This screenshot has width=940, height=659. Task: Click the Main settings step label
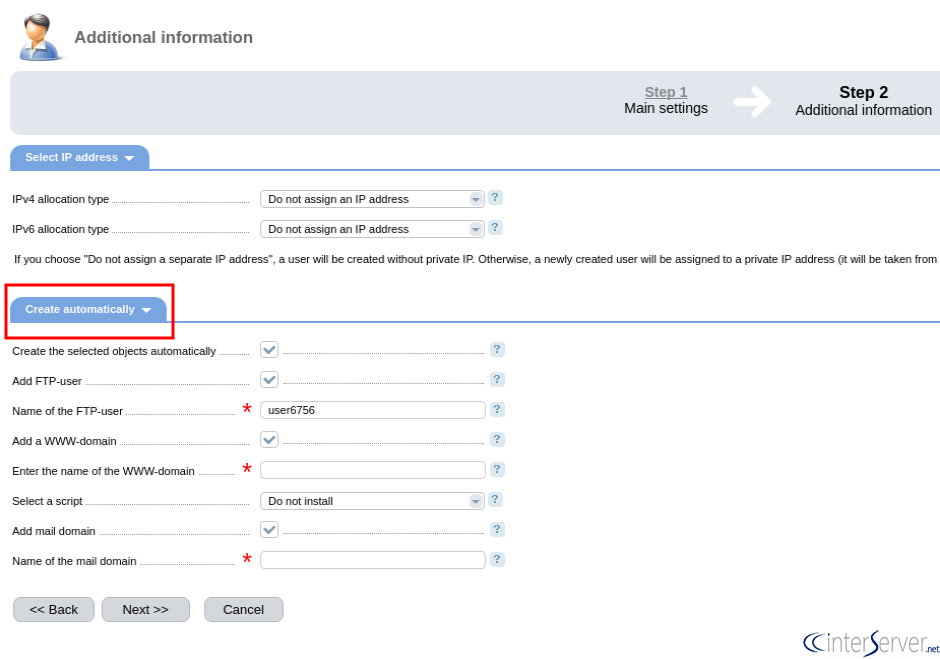(x=665, y=108)
